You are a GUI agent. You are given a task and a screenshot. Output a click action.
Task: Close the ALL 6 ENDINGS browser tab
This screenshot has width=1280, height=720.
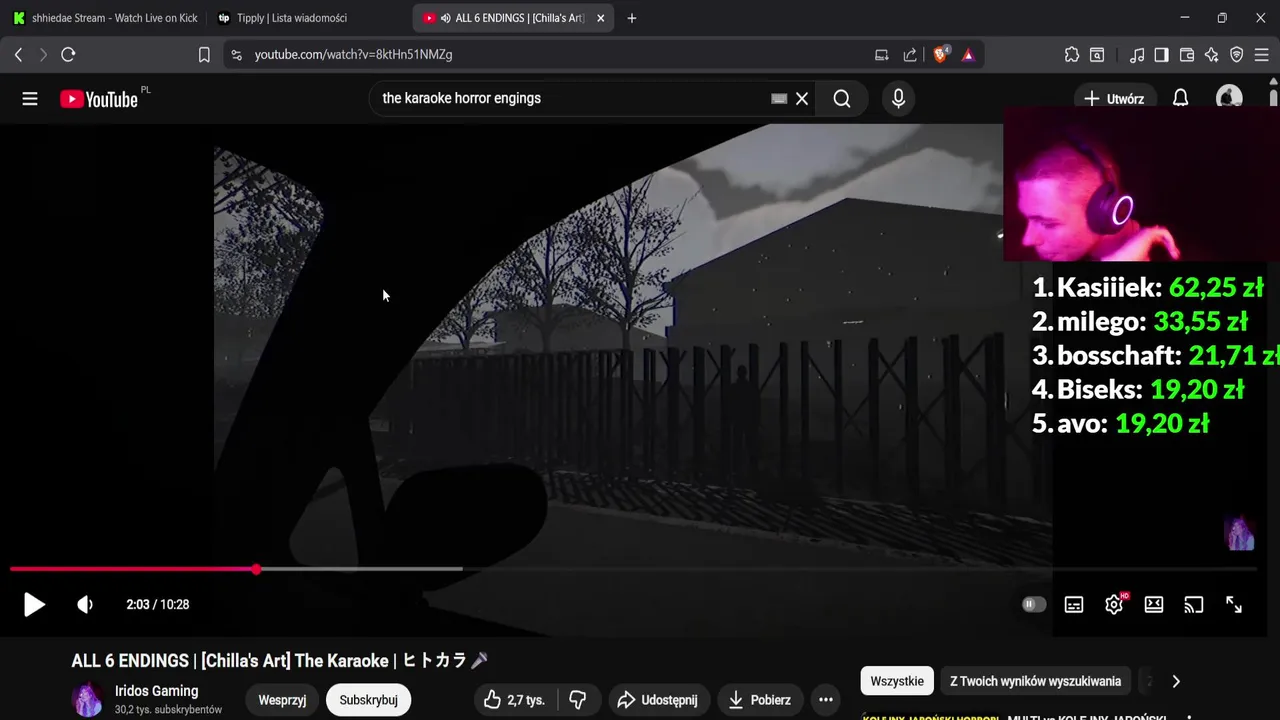[x=600, y=18]
